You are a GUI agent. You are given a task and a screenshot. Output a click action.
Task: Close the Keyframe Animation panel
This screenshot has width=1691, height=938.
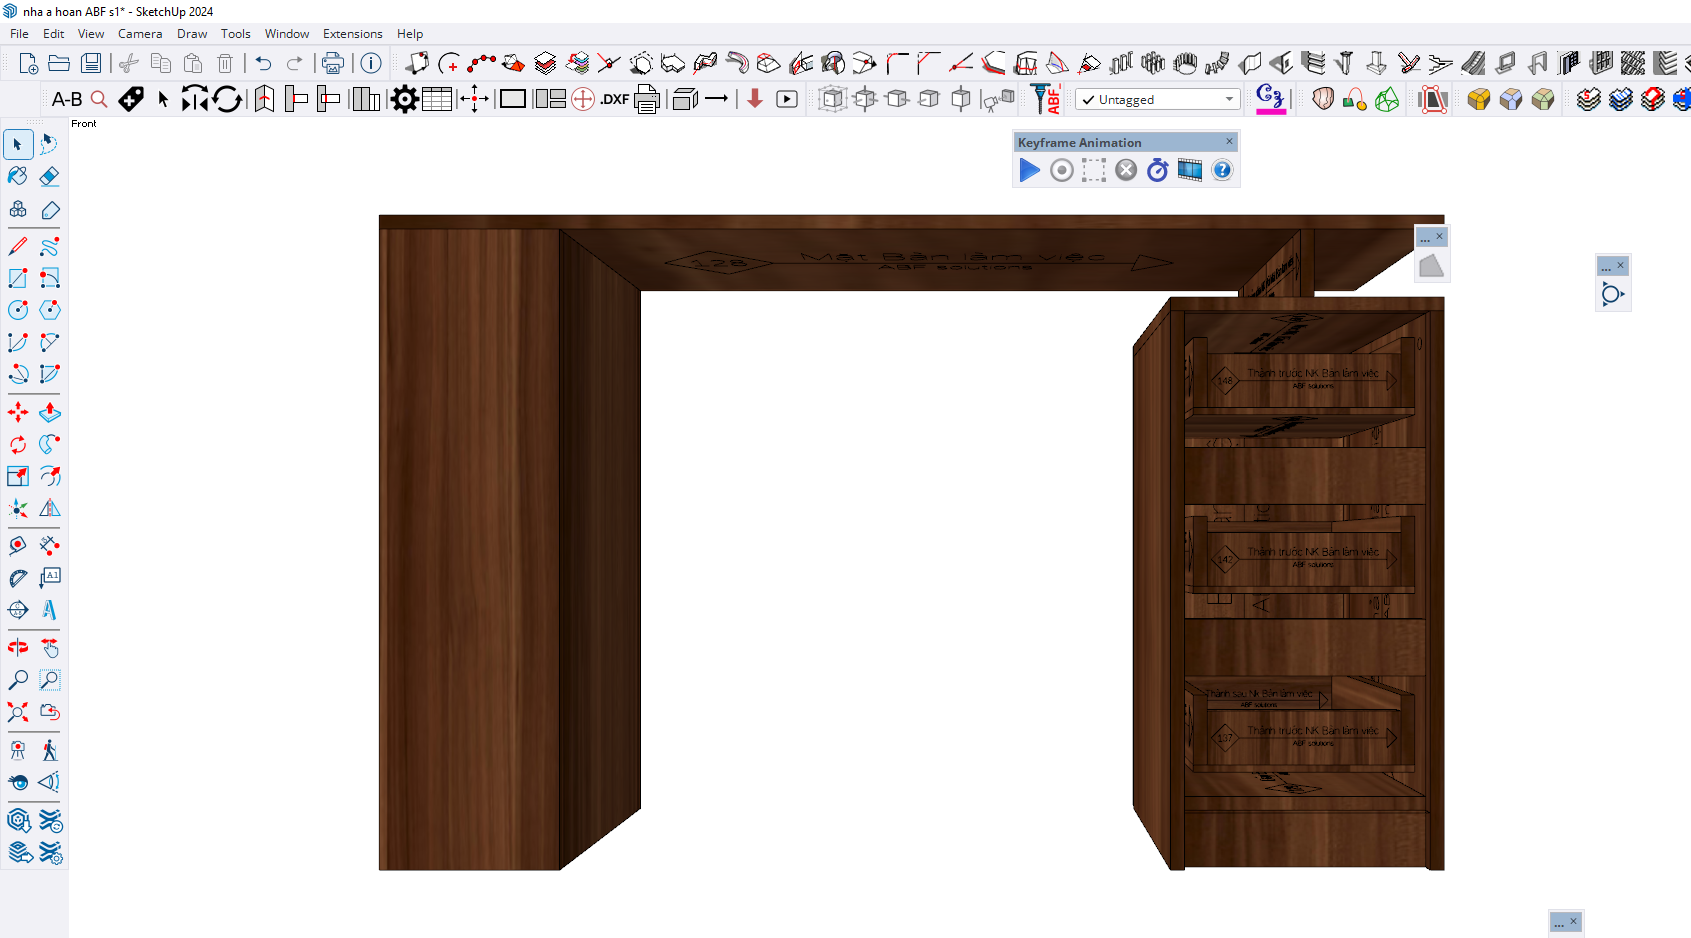point(1229,142)
